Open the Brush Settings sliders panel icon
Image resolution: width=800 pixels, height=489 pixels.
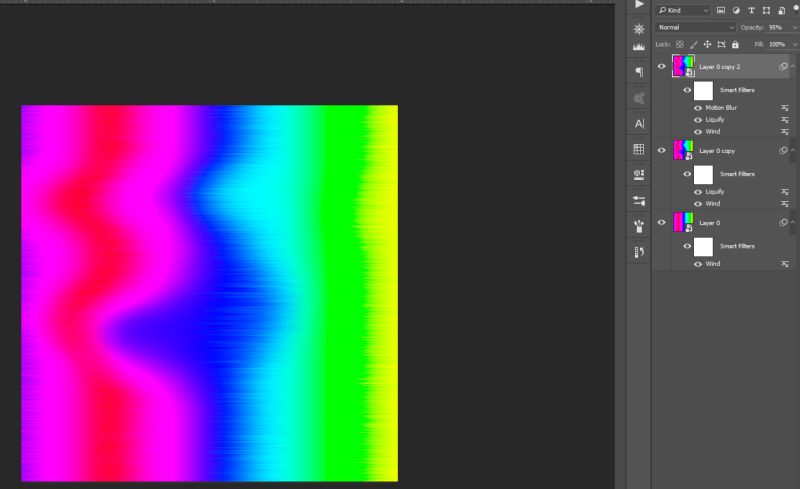639,201
